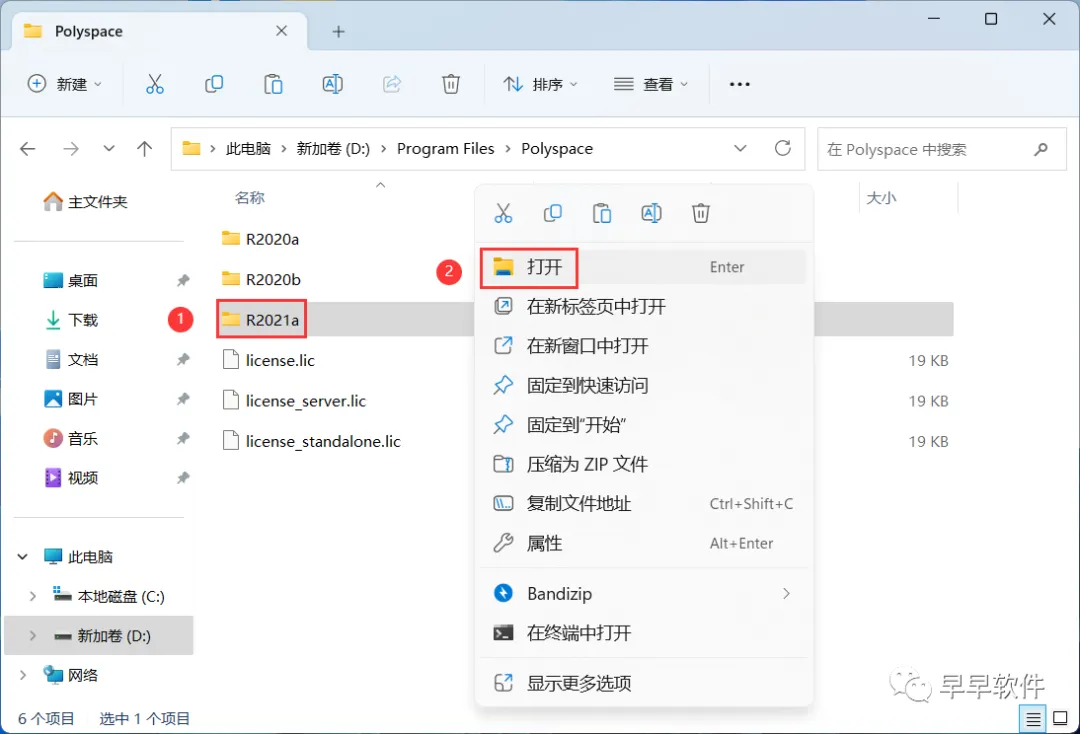Click the Cut icon in the top toolbar
This screenshot has height=734, width=1080.
pos(155,84)
